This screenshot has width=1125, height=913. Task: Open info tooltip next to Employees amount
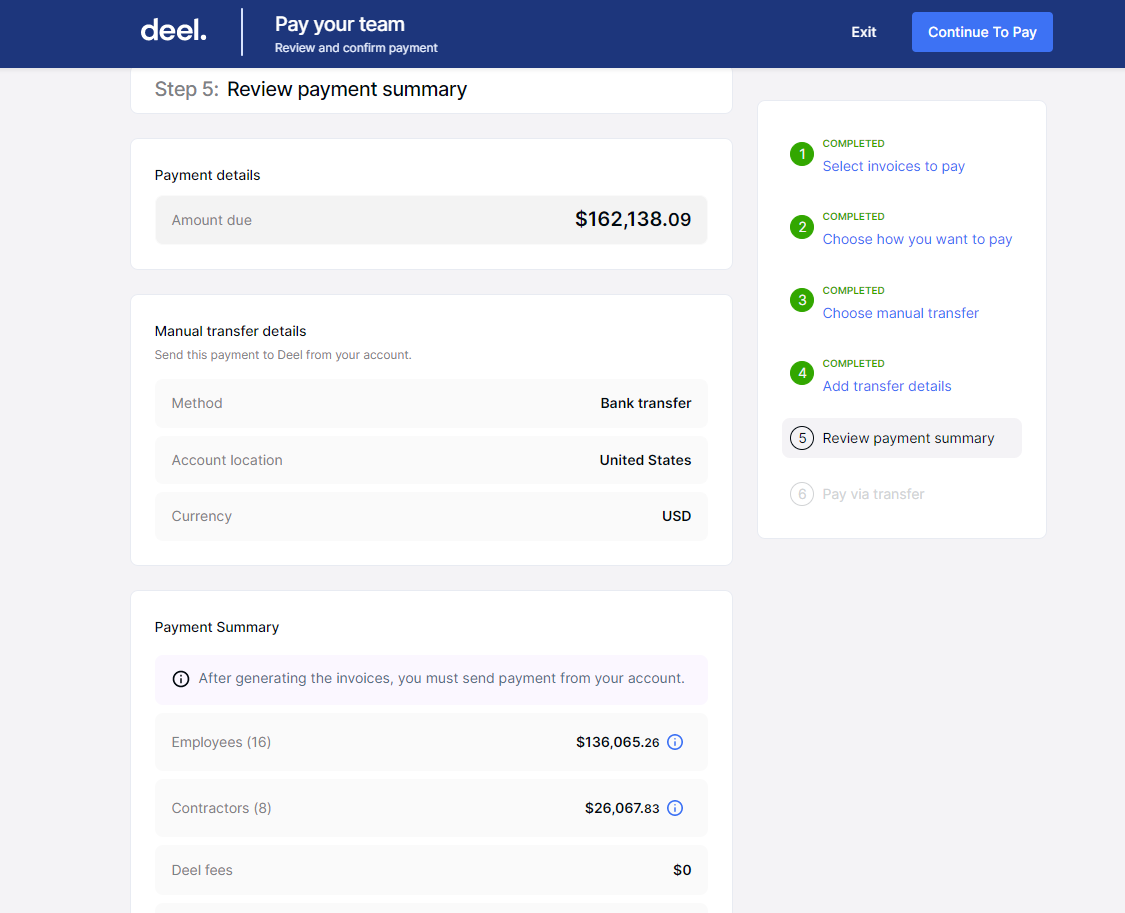tap(675, 742)
